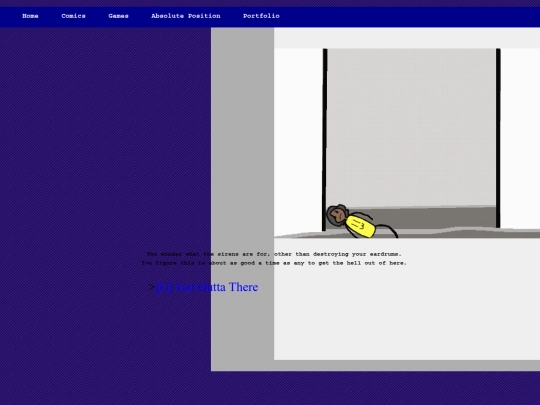Open the Portfolio page
The height and width of the screenshot is (405, 540).
[261, 16]
